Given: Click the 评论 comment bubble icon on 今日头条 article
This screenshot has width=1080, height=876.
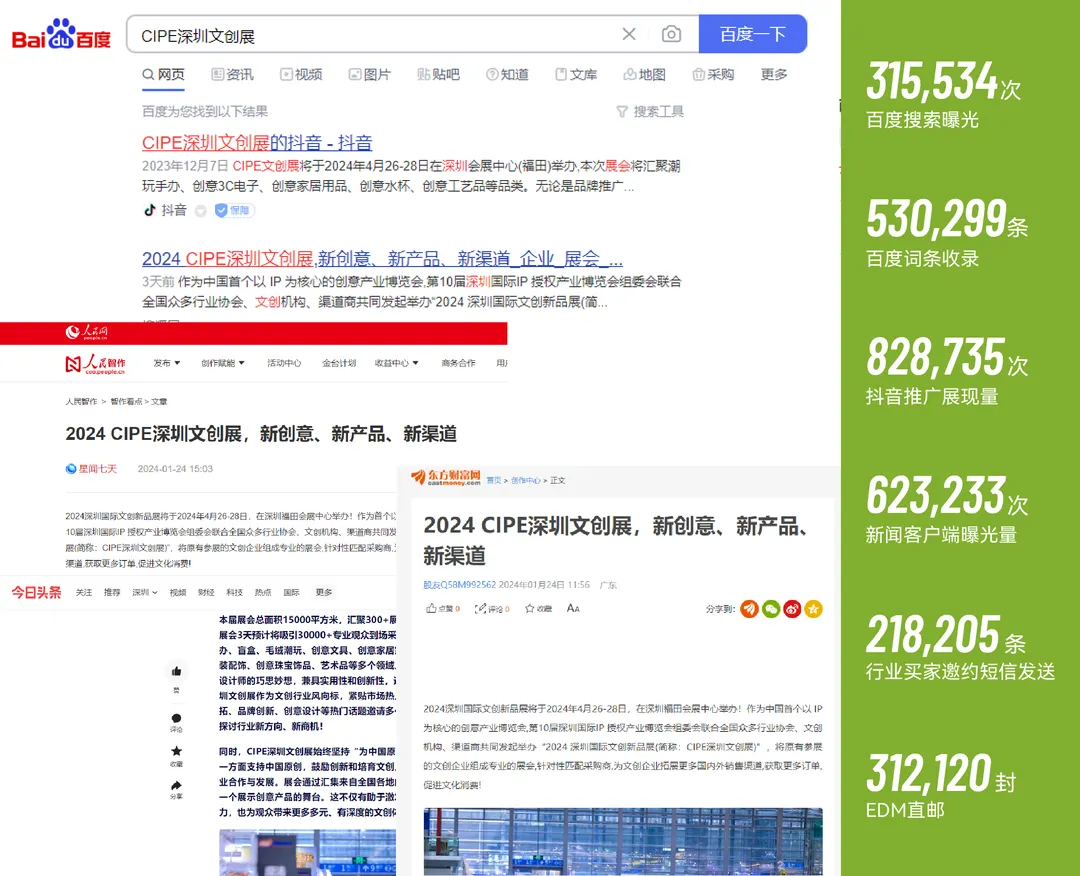Looking at the screenshot, I should pos(176,718).
